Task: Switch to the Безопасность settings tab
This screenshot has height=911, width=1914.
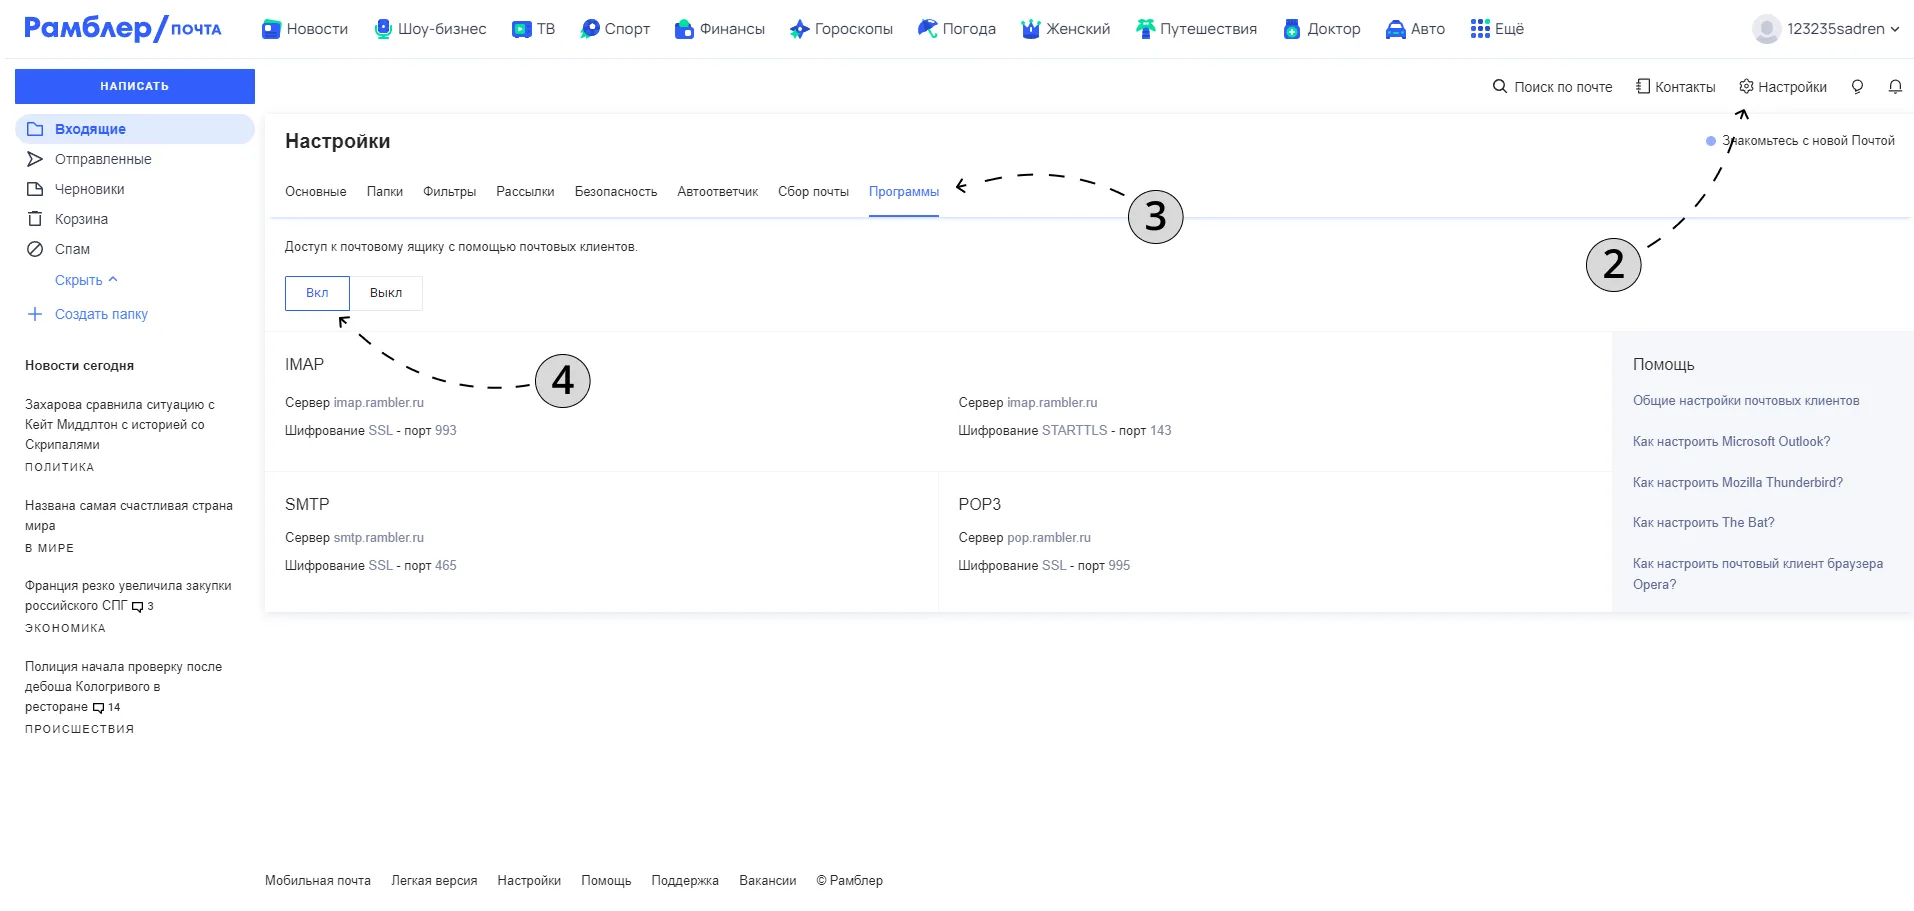Action: click(616, 191)
